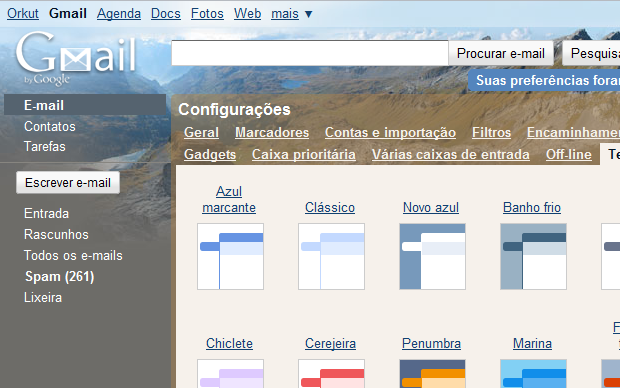Open the Off-line settings tab
The height and width of the screenshot is (388, 620).
click(569, 154)
